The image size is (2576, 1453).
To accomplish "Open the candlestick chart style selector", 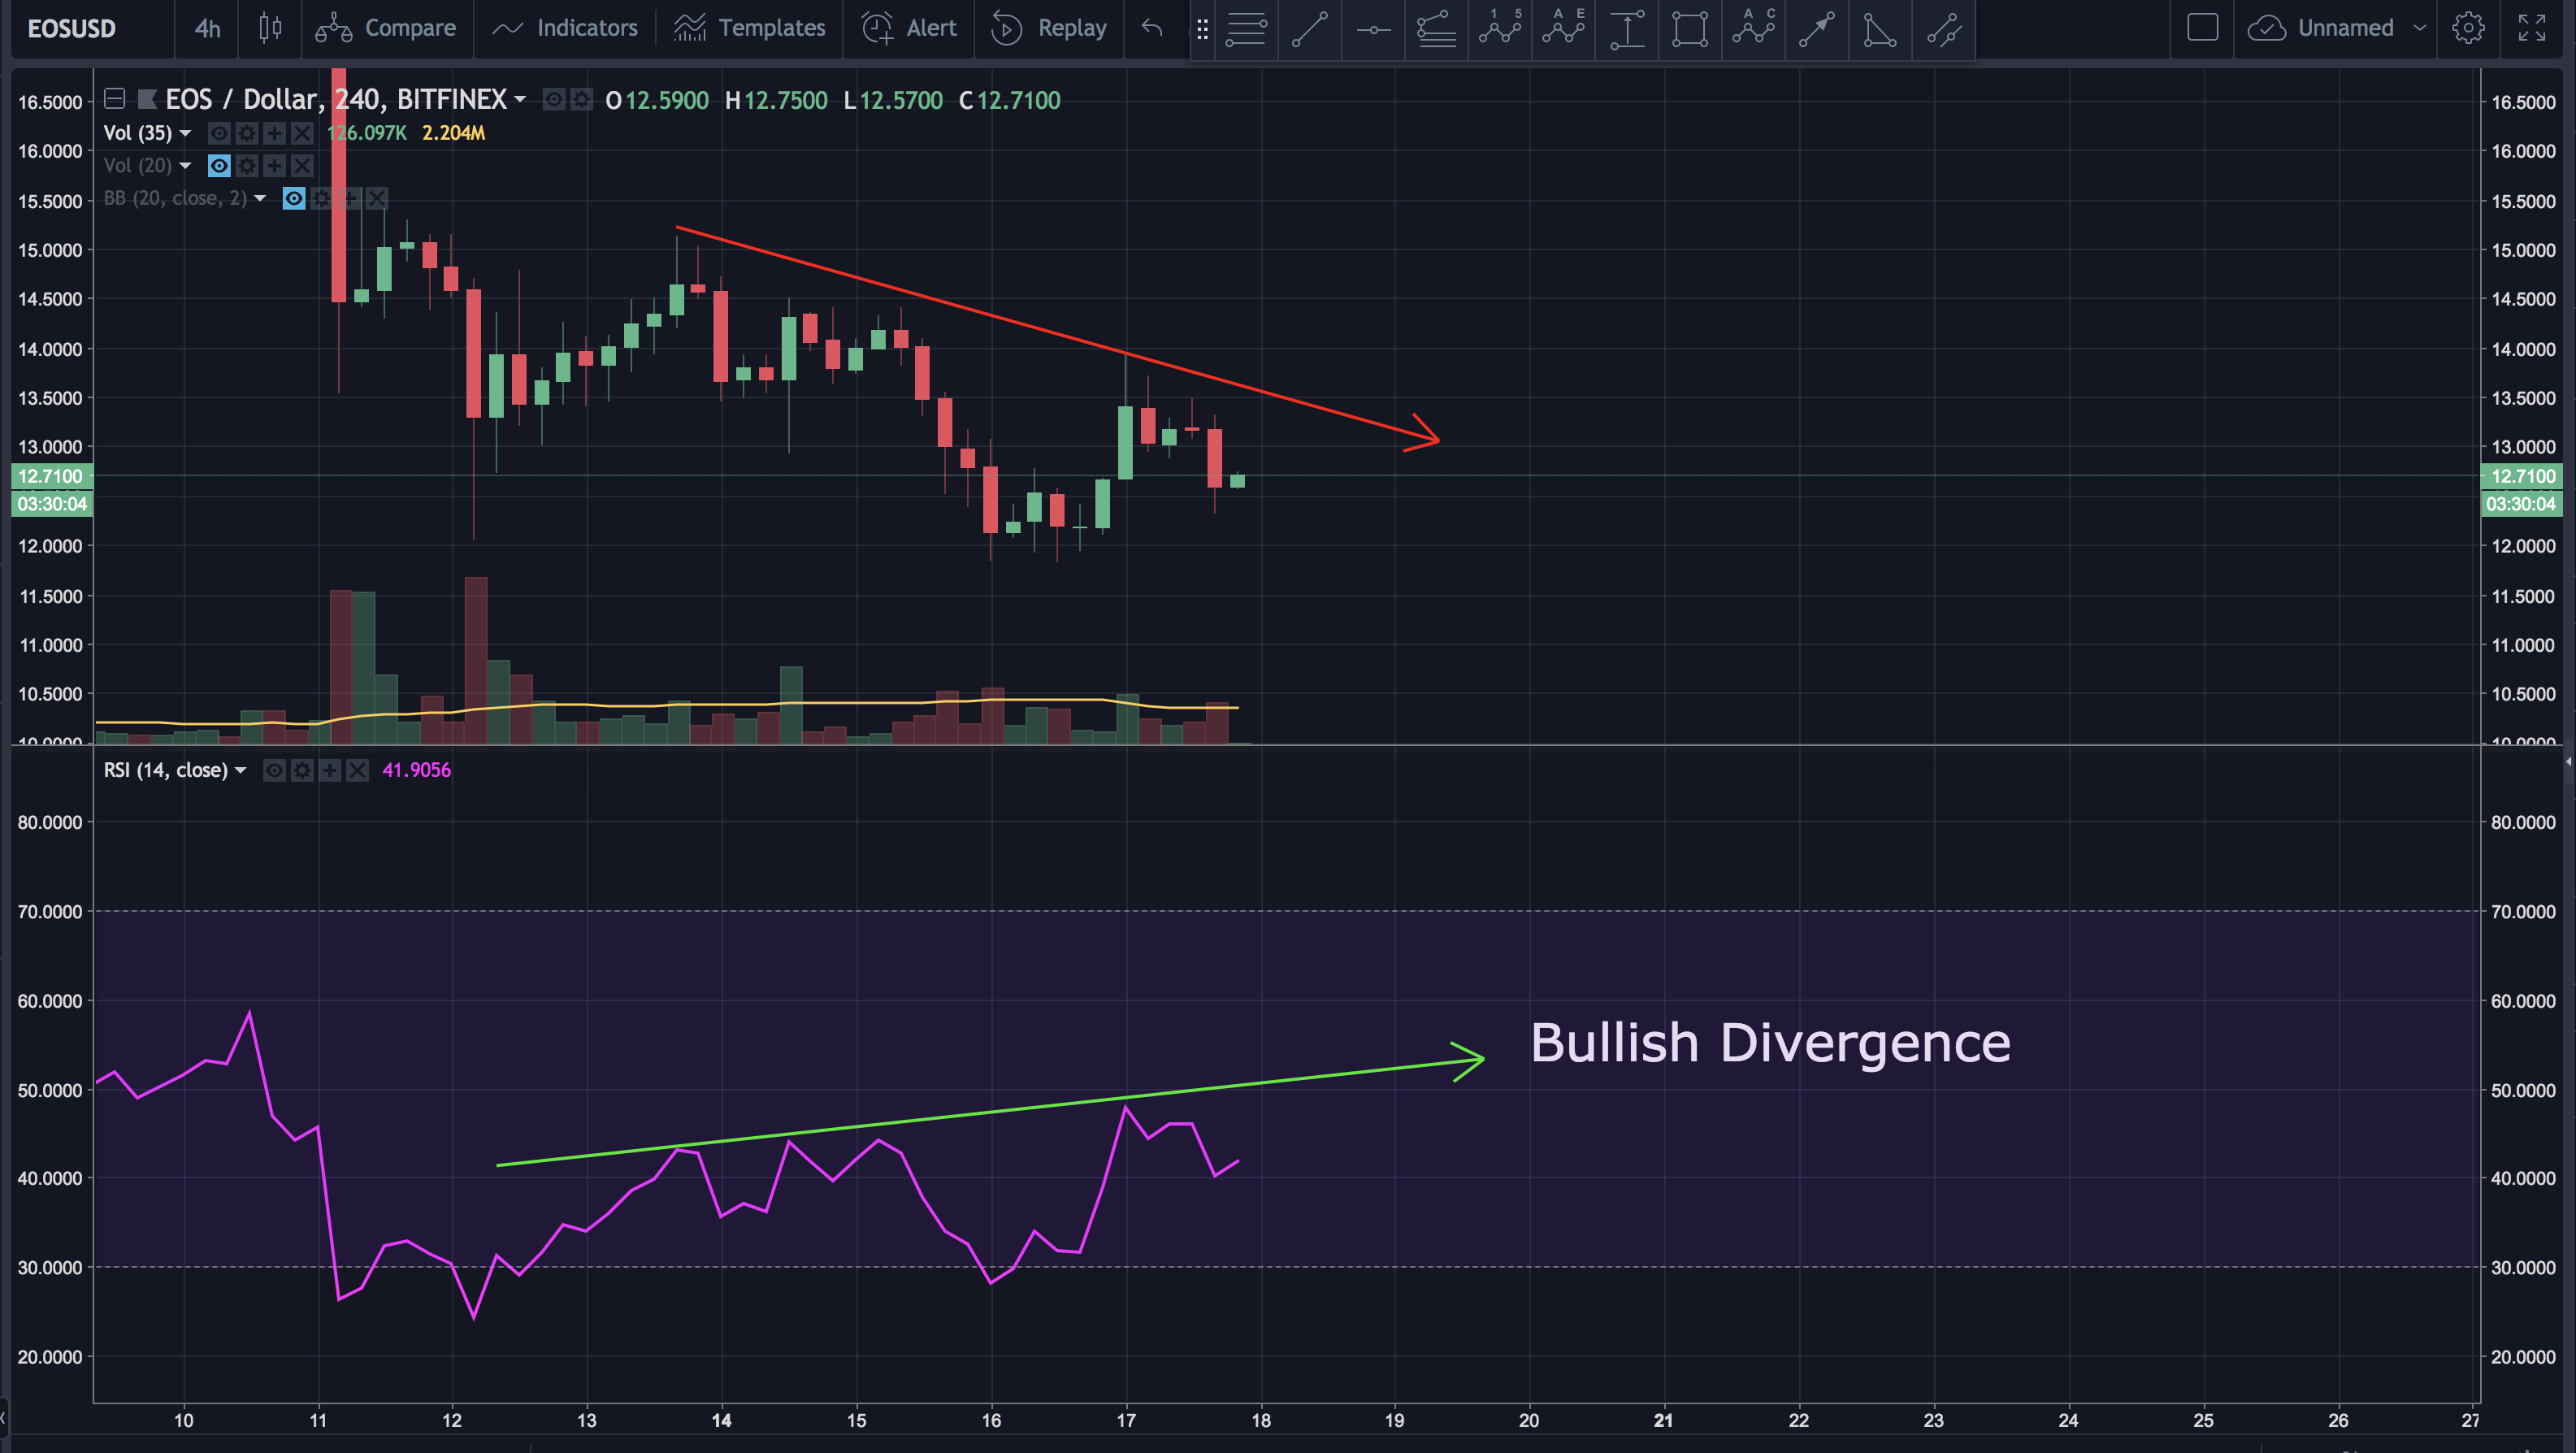I will tap(270, 28).
